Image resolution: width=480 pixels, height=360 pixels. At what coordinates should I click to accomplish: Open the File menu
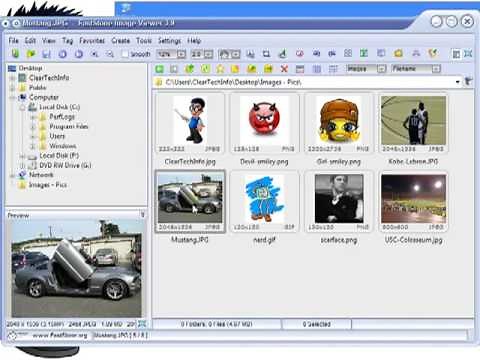(x=13, y=41)
